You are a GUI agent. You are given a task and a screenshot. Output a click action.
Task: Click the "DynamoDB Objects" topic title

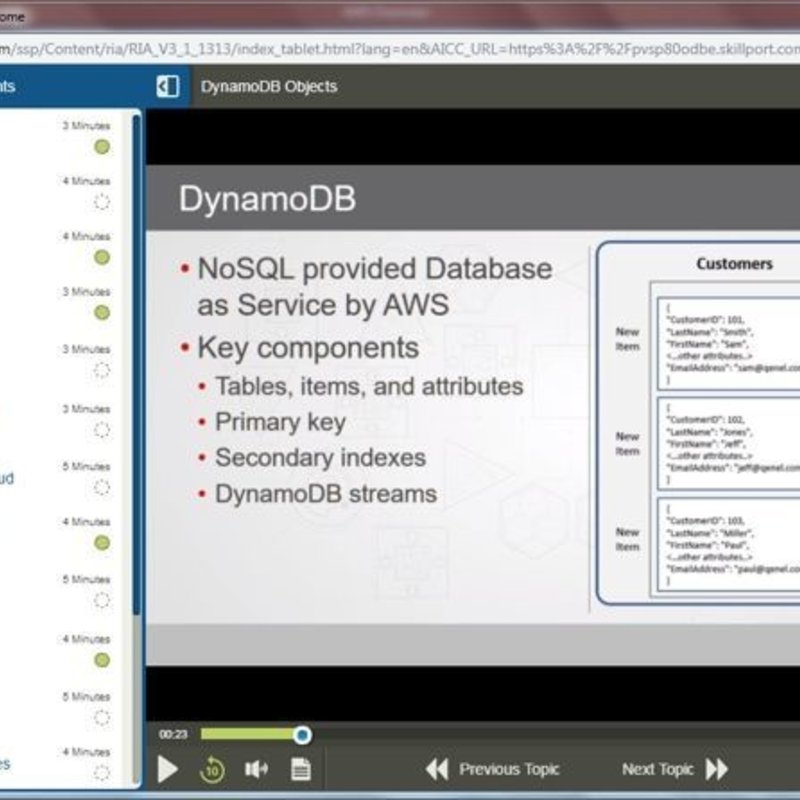pos(269,87)
